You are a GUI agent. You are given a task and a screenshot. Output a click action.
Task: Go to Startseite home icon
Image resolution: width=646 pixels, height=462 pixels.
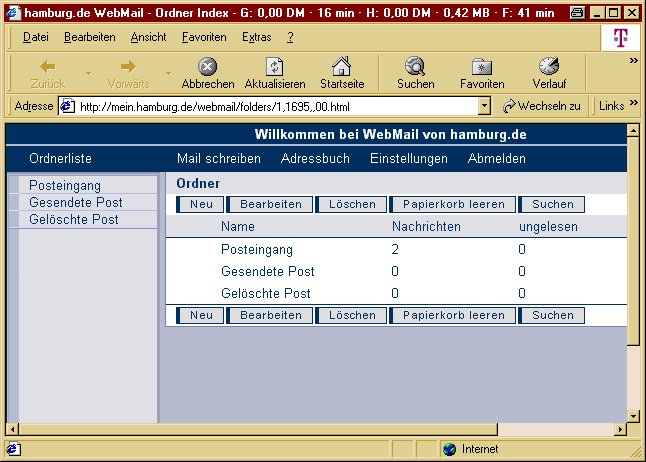(341, 67)
